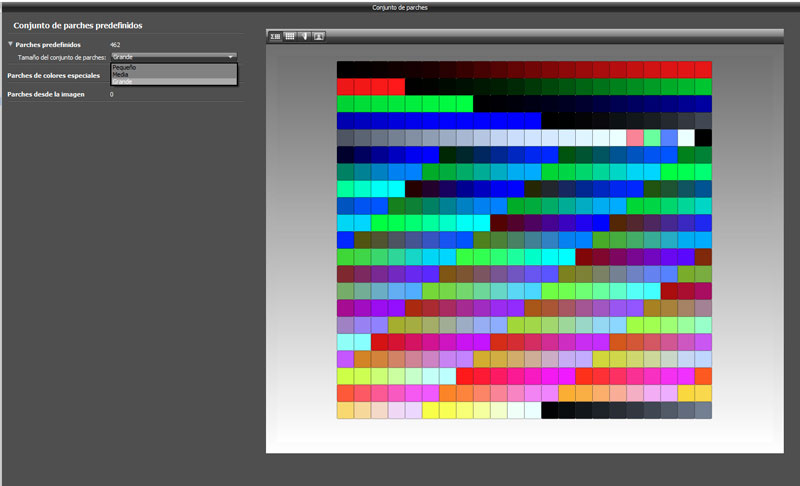Select the top-left black patch in the chart
Screen dimensions: 800x486
(345, 70)
